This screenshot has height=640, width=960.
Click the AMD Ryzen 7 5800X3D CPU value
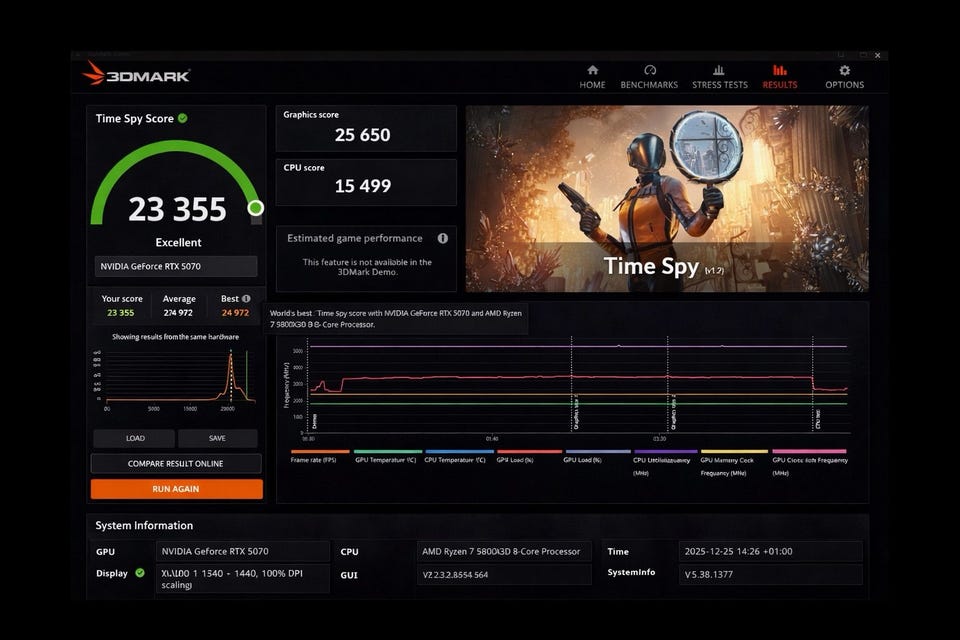click(504, 551)
